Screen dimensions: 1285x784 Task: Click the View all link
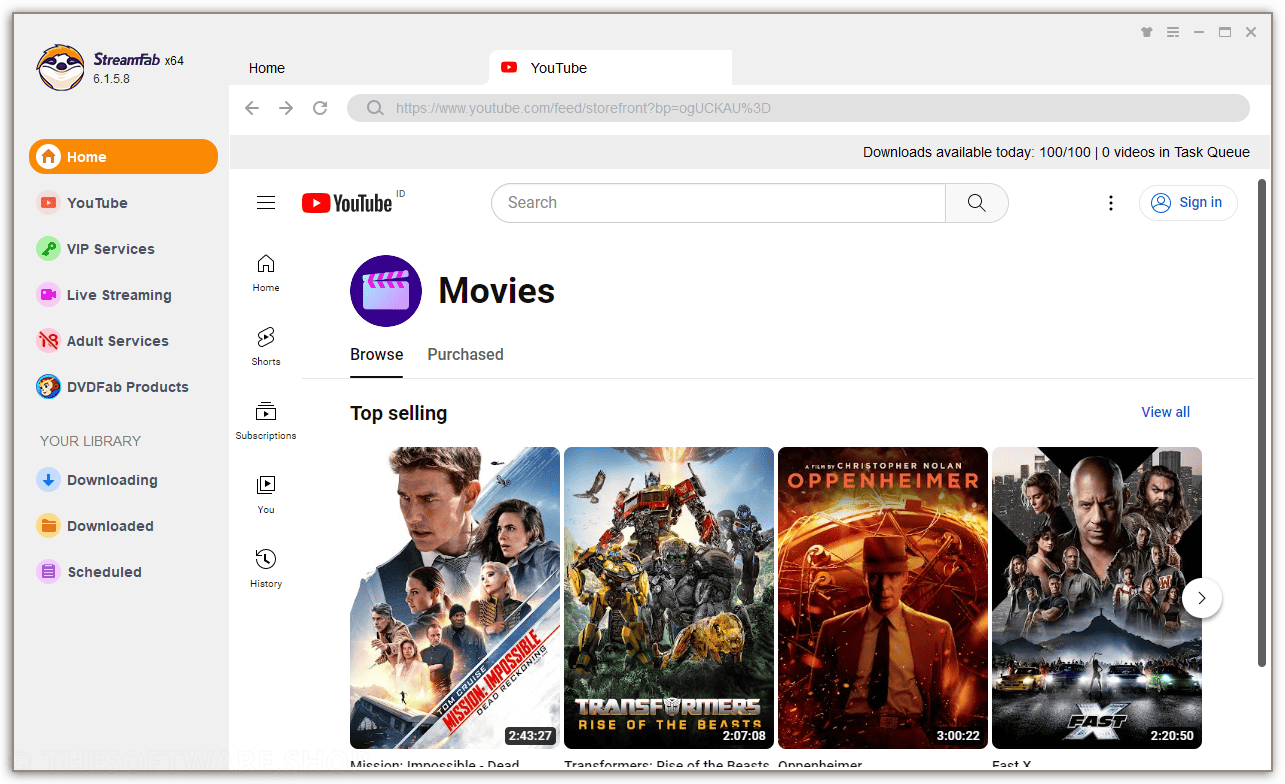[1166, 412]
